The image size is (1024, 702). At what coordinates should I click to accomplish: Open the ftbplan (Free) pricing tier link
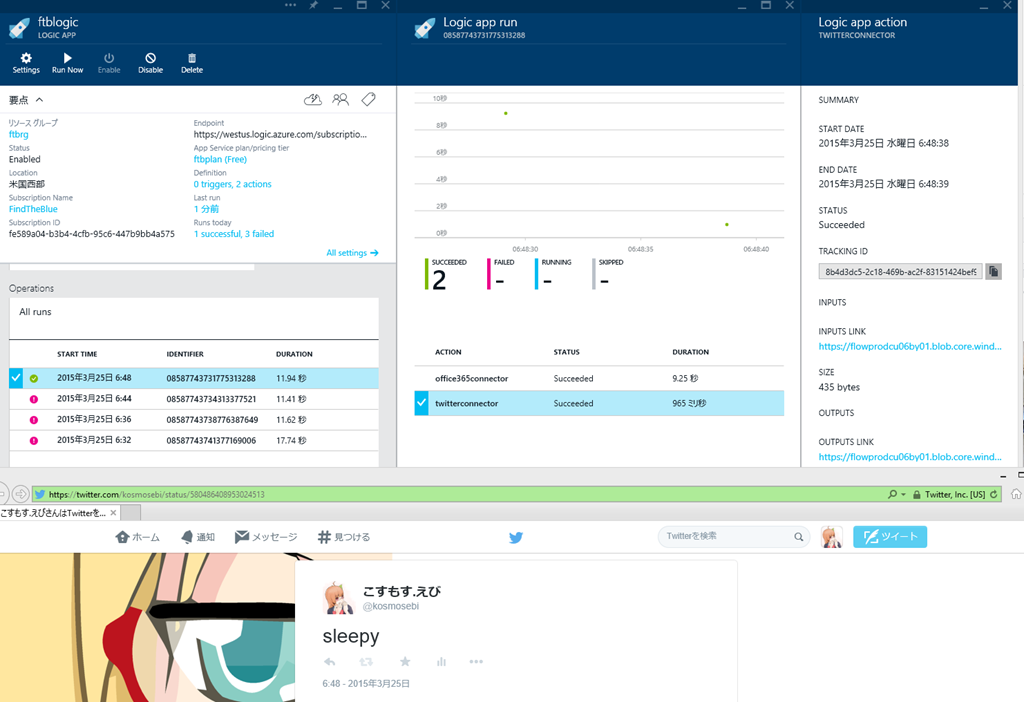coord(220,159)
